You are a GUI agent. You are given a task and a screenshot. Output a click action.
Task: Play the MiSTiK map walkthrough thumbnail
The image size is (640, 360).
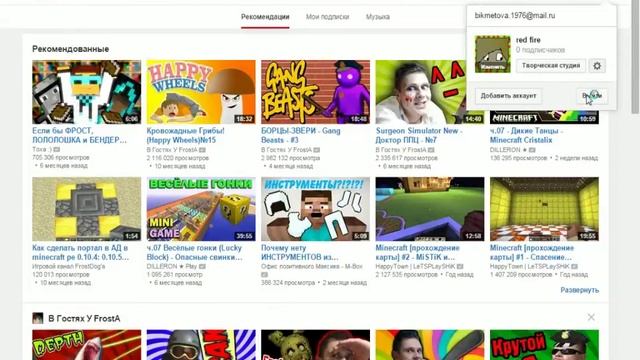pos(430,209)
